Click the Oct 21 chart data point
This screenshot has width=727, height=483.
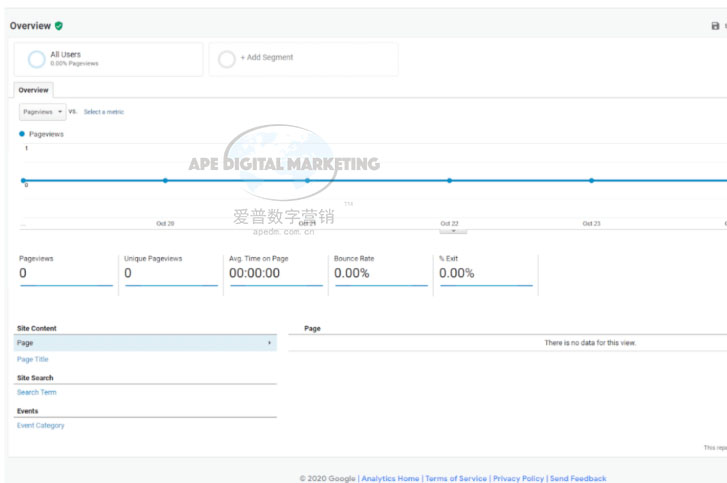point(307,180)
